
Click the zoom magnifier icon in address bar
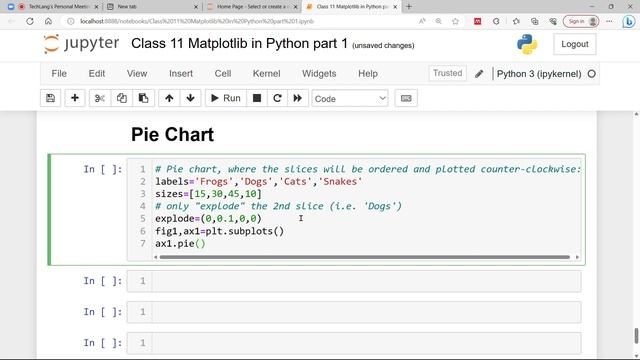click(x=438, y=21)
